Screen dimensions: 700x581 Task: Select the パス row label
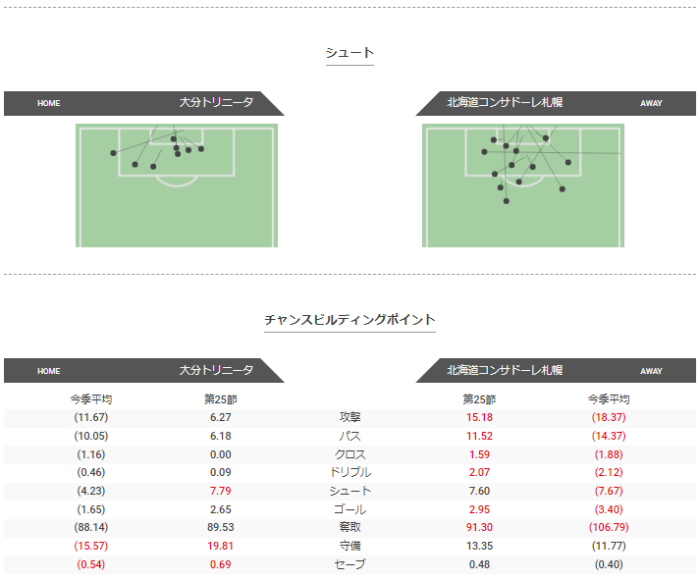click(350, 436)
